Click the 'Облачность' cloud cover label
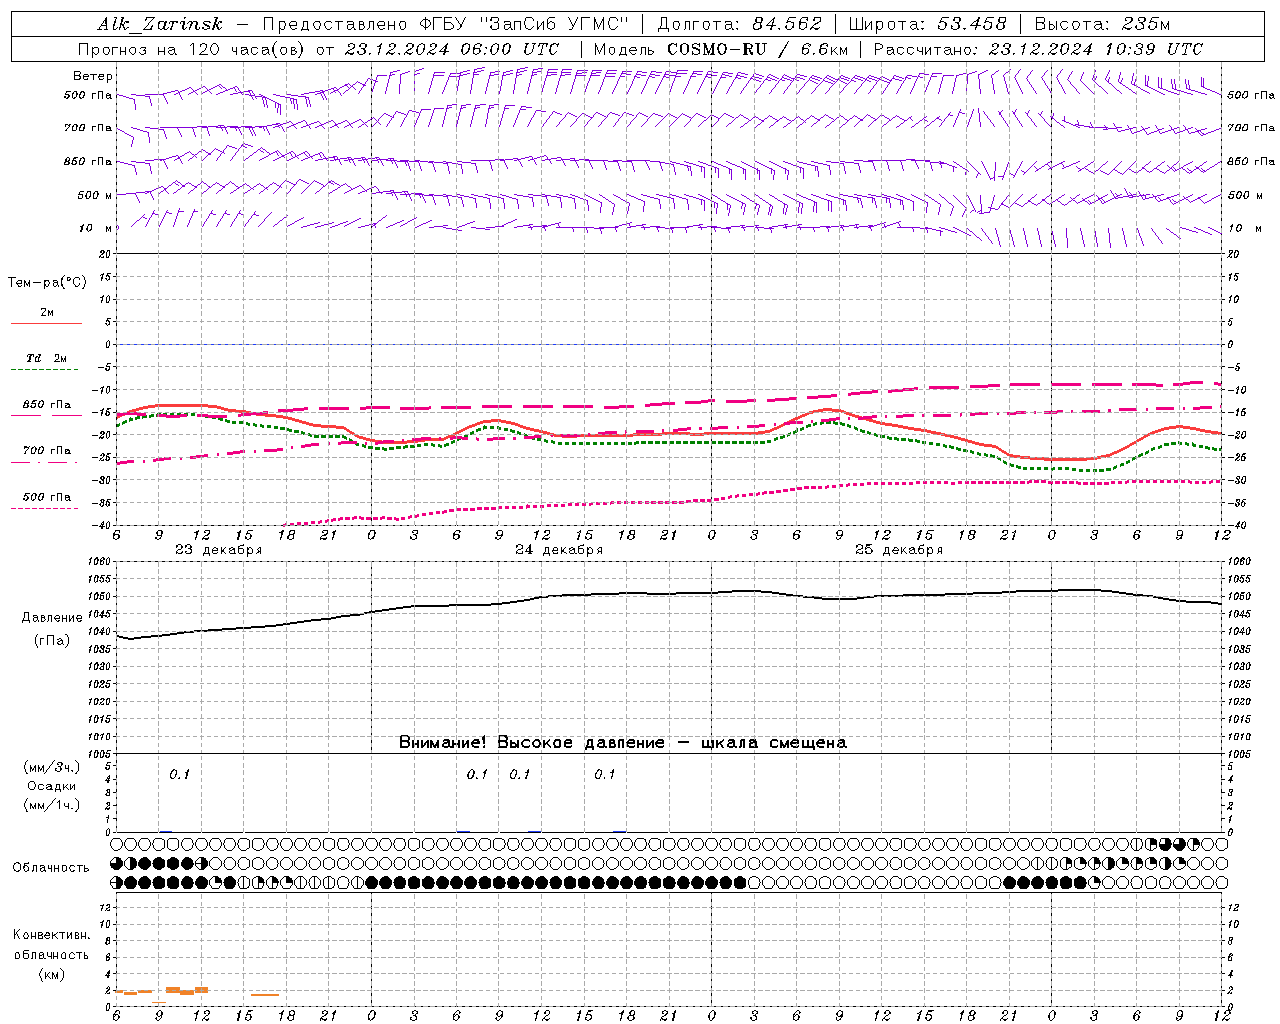The image size is (1280, 1024). pyautogui.click(x=51, y=868)
